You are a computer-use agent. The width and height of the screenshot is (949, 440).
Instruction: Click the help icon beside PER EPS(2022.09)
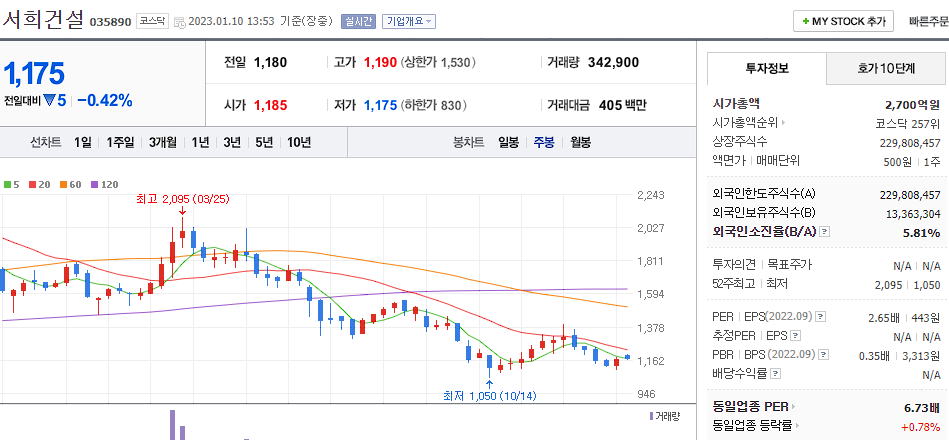(x=820, y=317)
